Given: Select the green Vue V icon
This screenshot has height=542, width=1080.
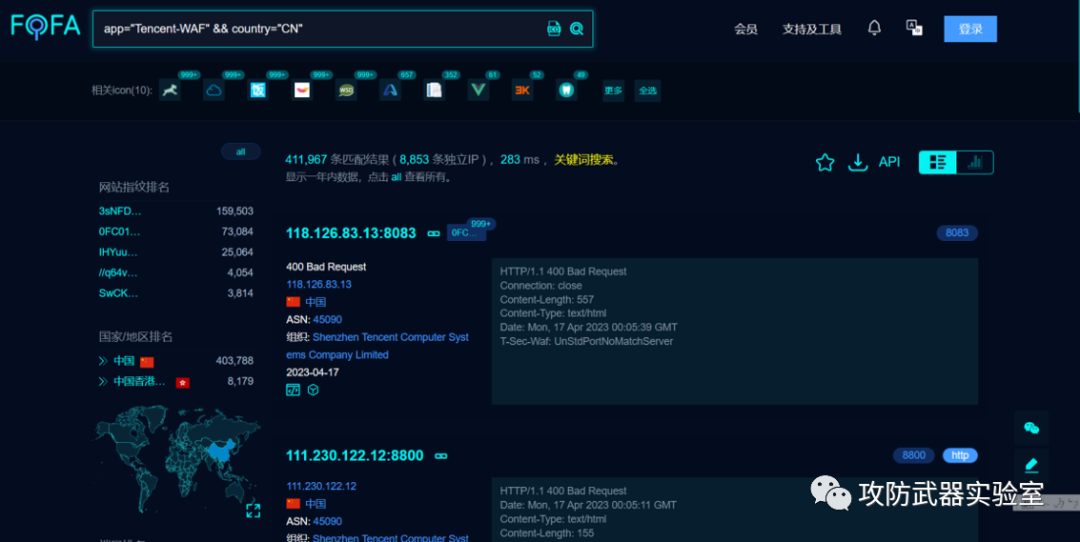Looking at the screenshot, I should tap(478, 90).
